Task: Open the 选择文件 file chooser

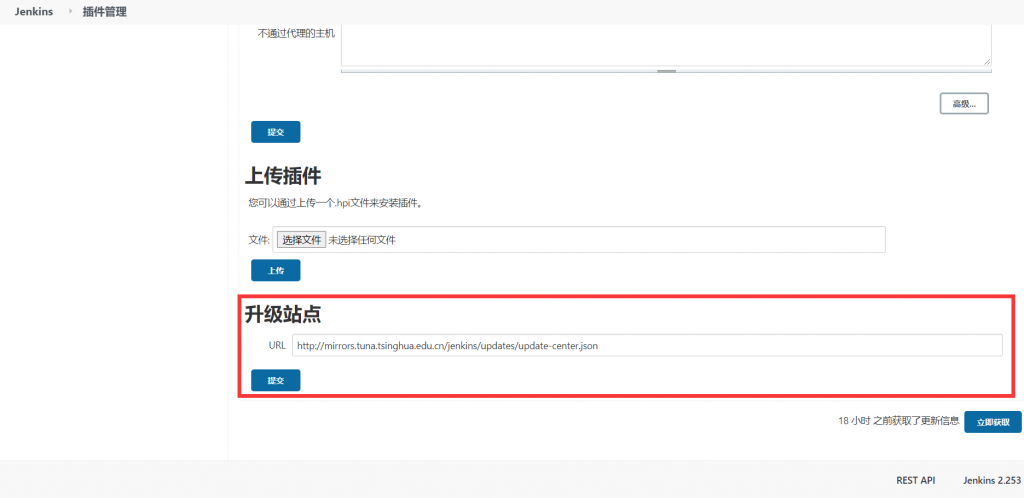Action: click(301, 240)
